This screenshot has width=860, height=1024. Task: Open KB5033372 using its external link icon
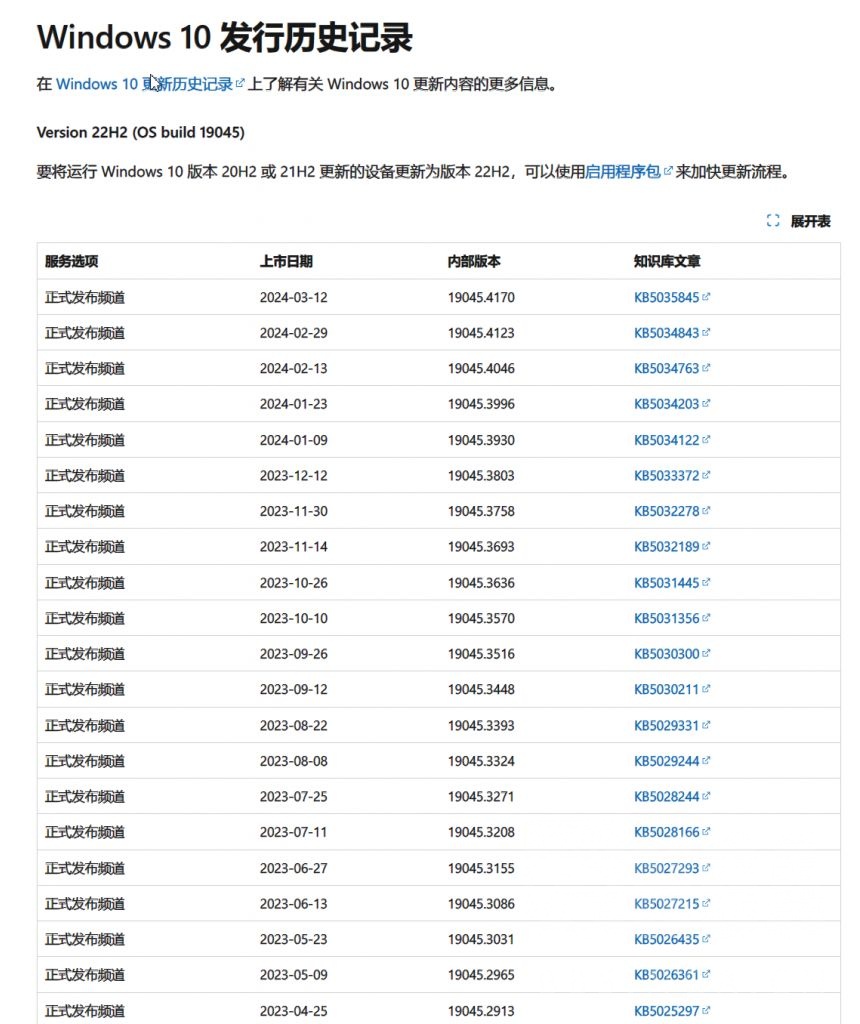tap(707, 475)
